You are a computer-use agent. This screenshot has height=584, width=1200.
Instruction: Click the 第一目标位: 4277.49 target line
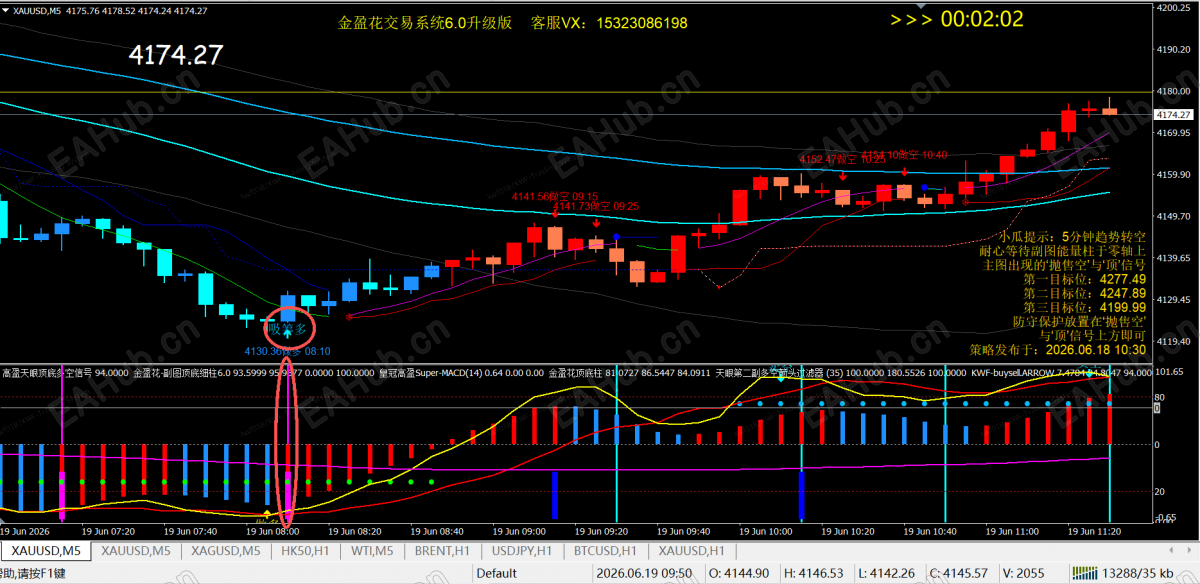(x=1085, y=279)
